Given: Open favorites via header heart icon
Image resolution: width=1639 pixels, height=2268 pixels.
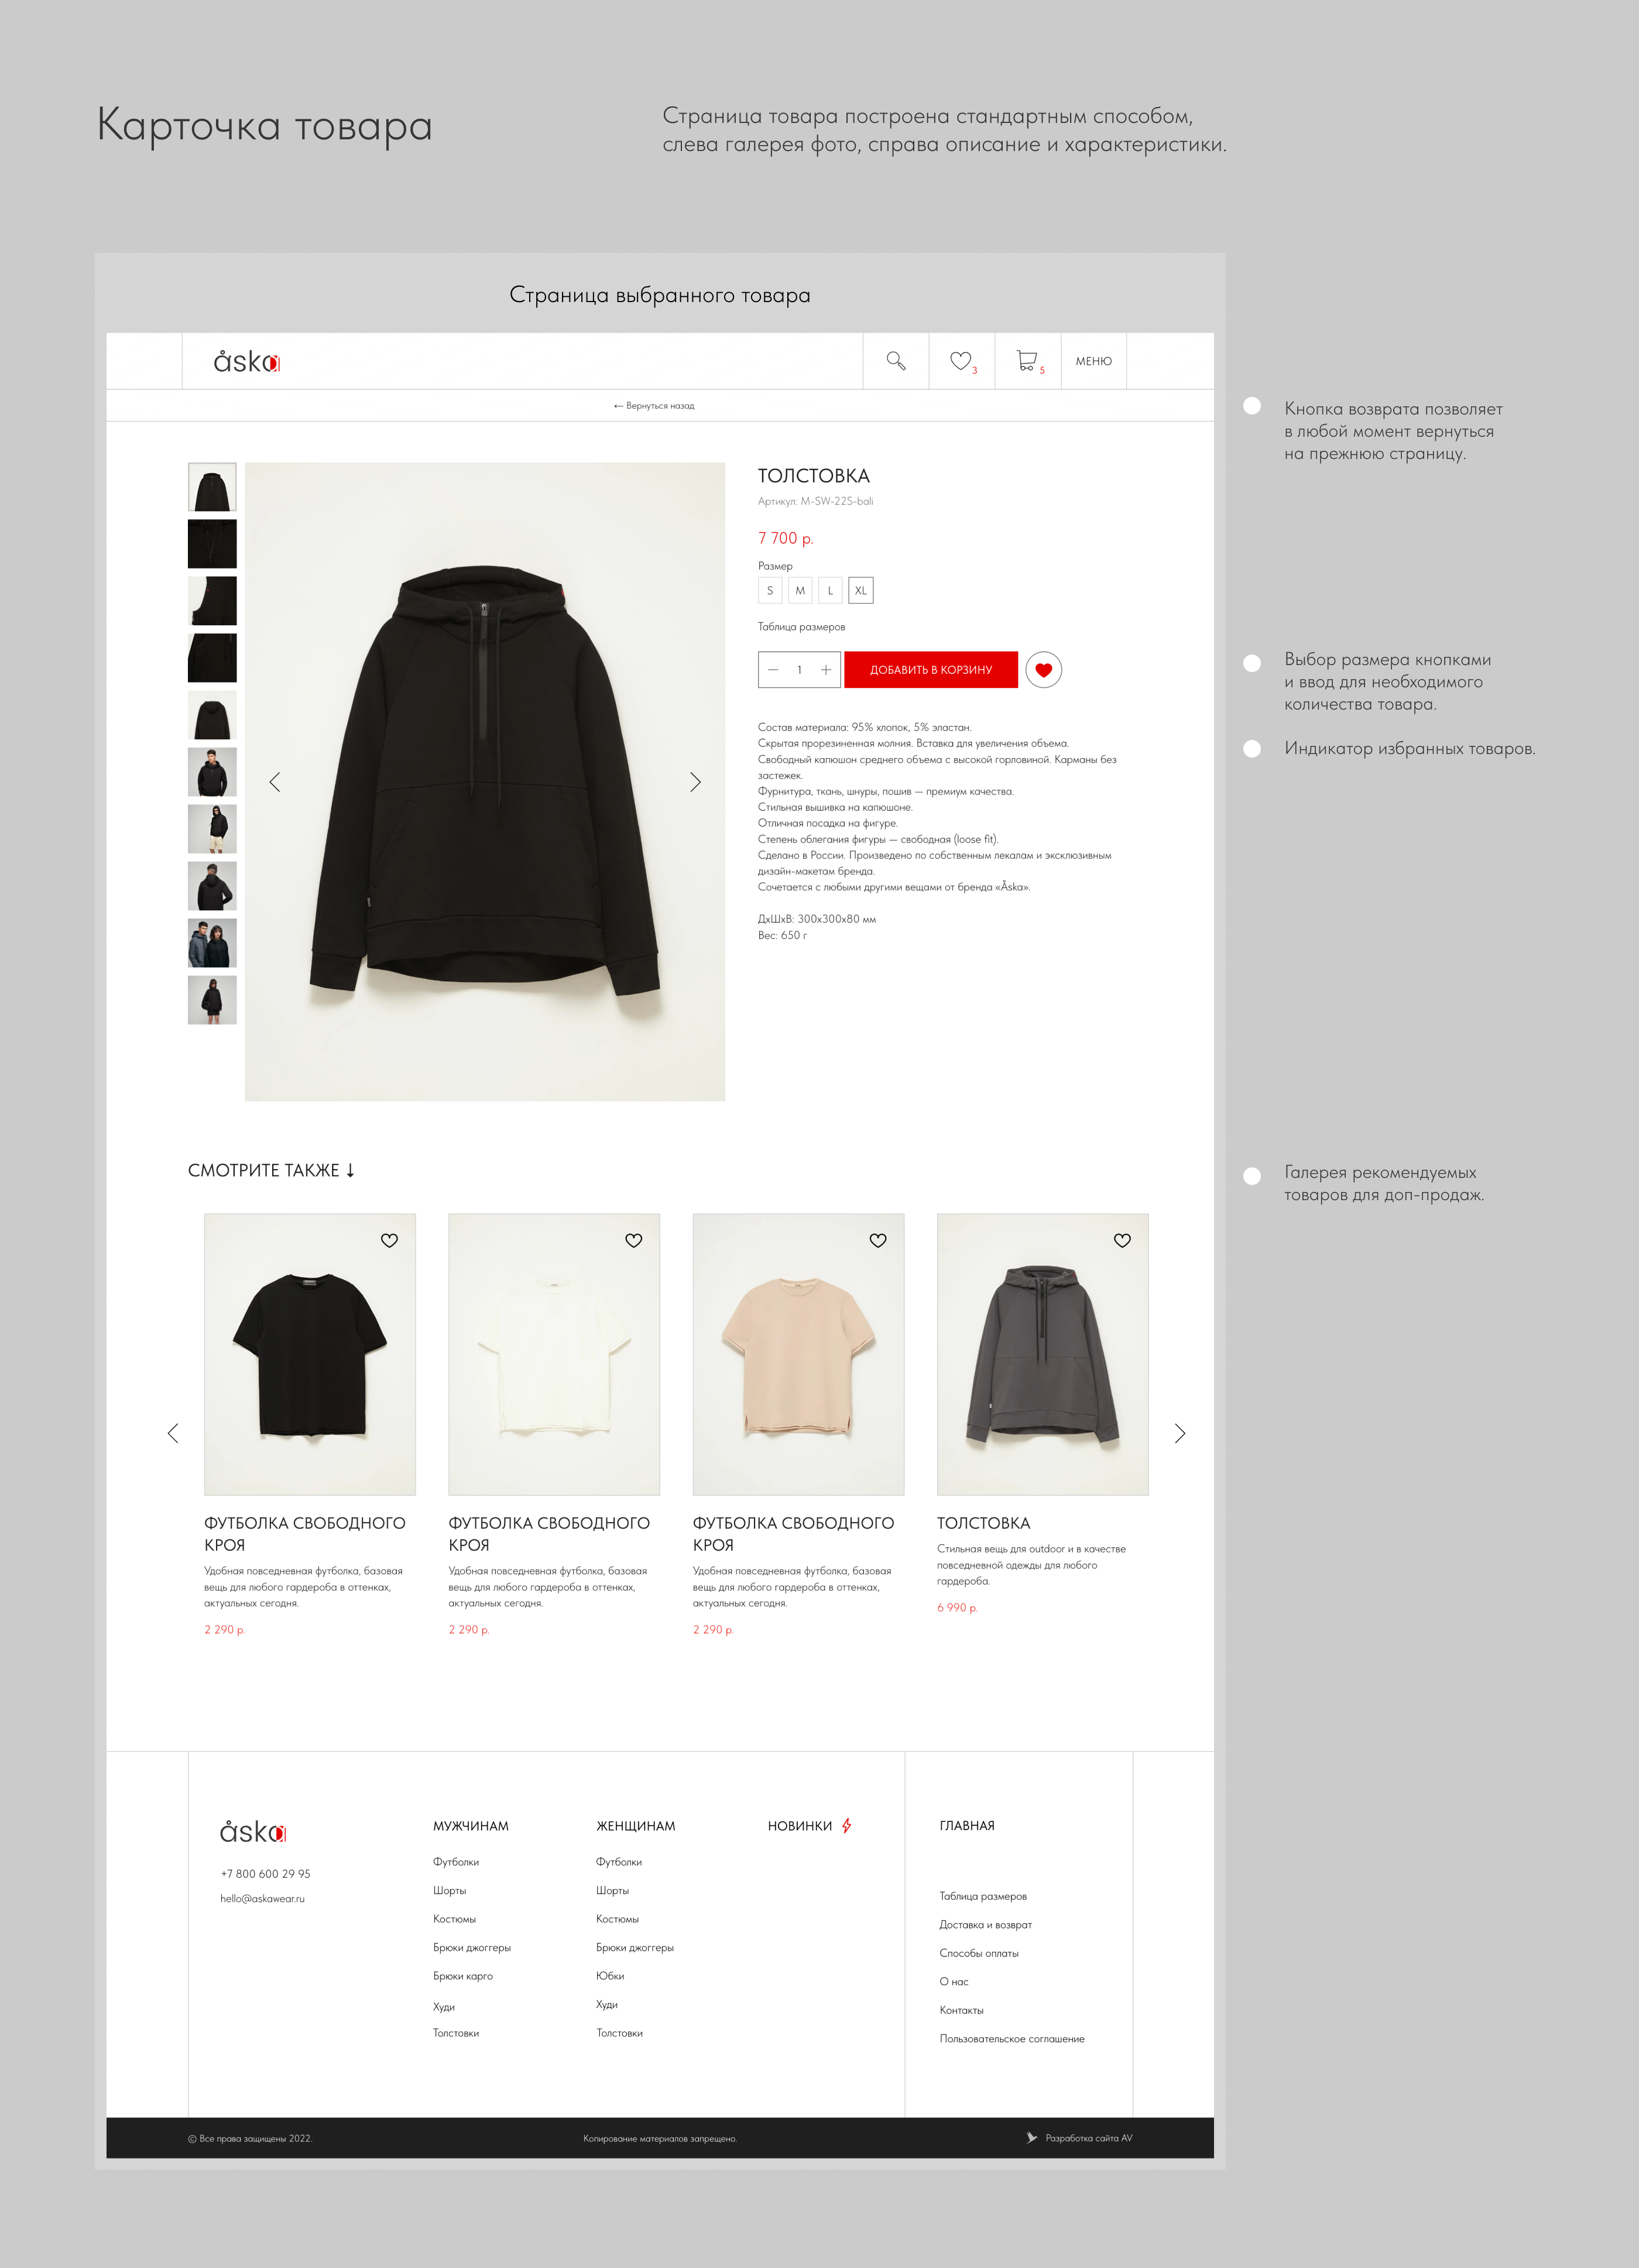Looking at the screenshot, I should [x=961, y=361].
